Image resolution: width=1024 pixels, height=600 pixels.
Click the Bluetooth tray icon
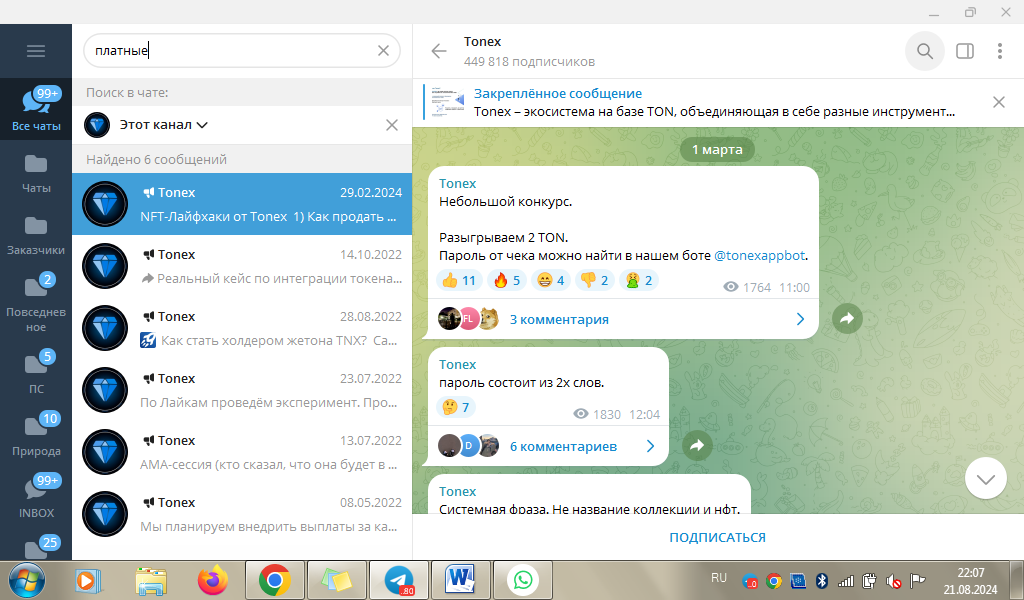[822, 580]
